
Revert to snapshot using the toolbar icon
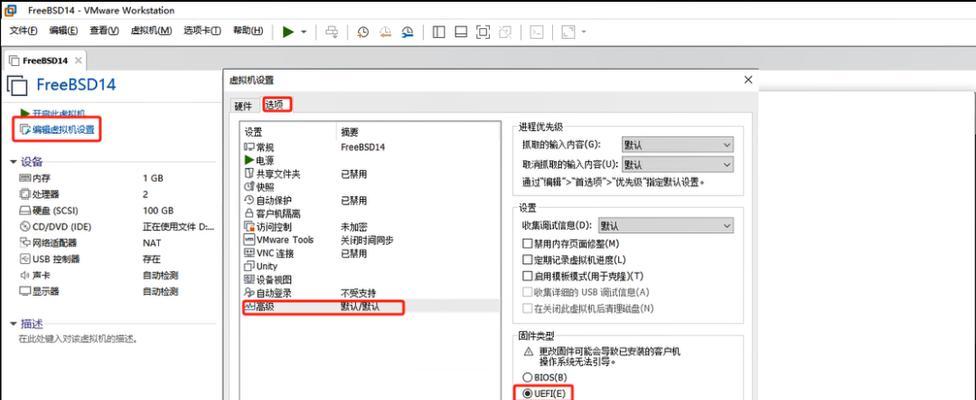(385, 32)
